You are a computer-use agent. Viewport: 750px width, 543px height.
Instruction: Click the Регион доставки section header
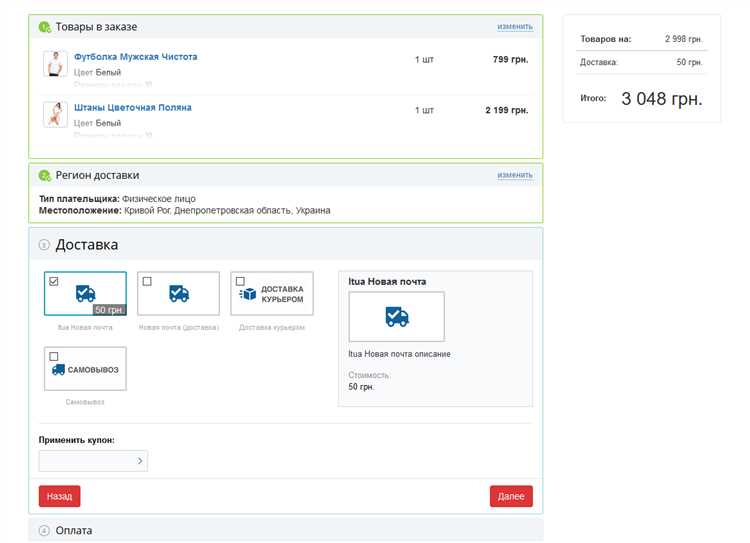pyautogui.click(x=286, y=175)
